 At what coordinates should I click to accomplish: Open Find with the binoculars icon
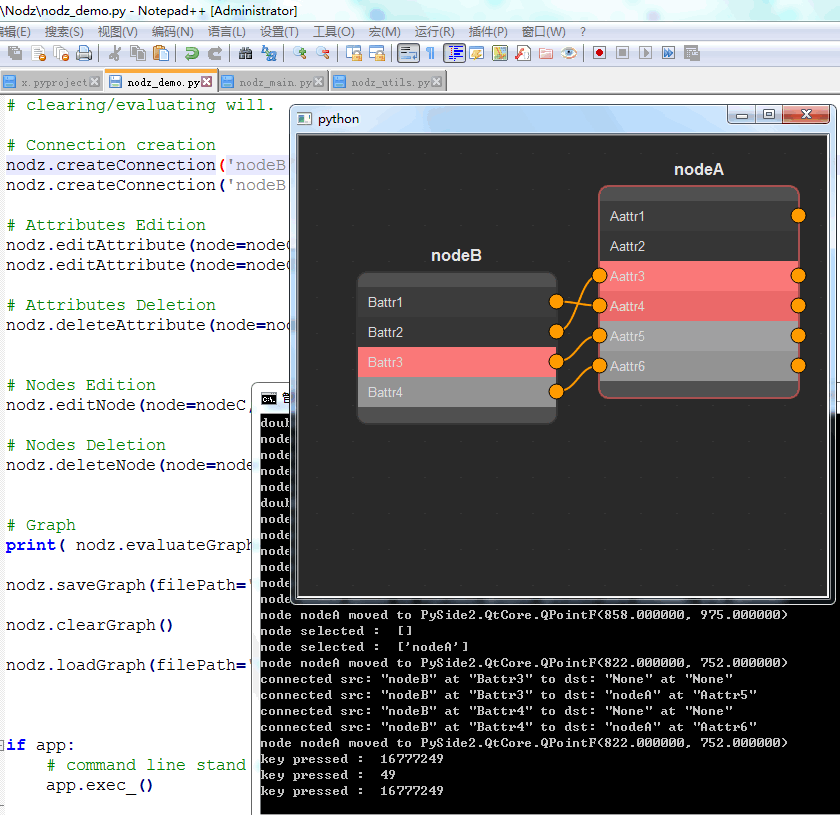(x=245, y=53)
